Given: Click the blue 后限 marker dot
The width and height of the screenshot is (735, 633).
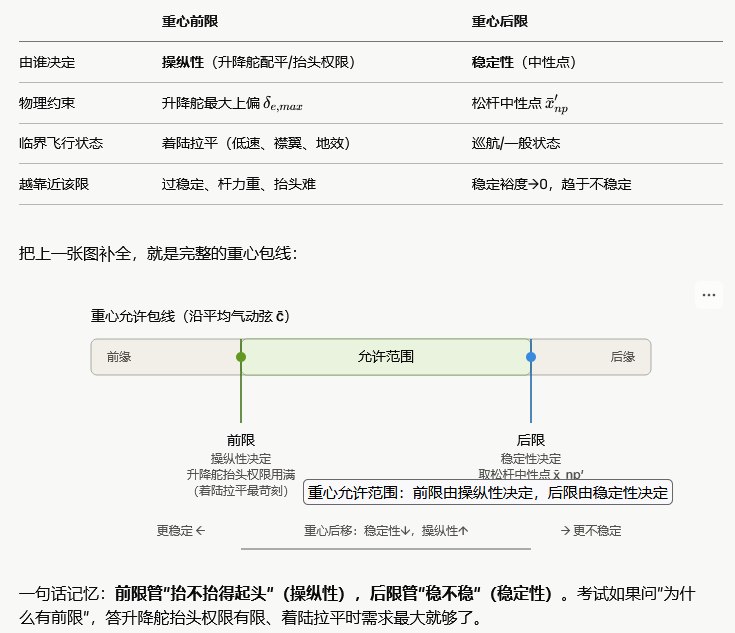Looking at the screenshot, I should [531, 357].
